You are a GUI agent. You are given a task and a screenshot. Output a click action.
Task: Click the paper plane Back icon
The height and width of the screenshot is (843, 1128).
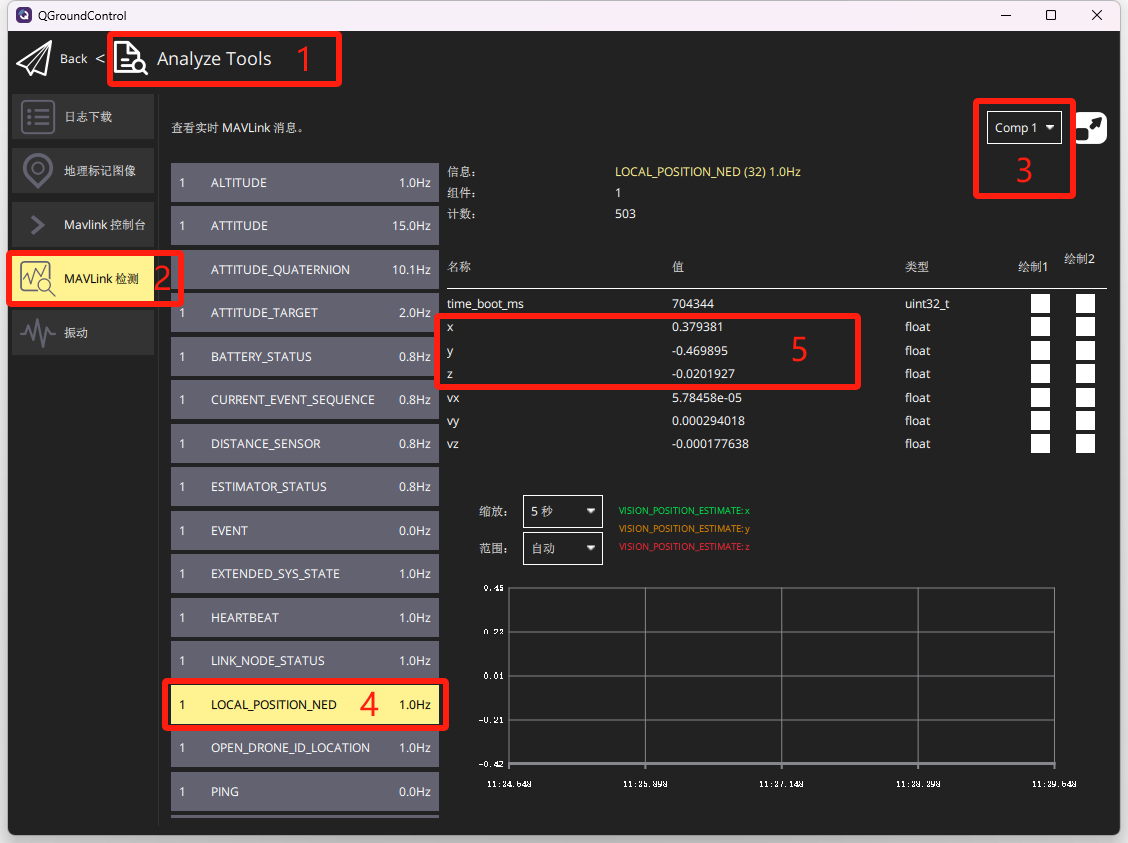(x=34, y=58)
